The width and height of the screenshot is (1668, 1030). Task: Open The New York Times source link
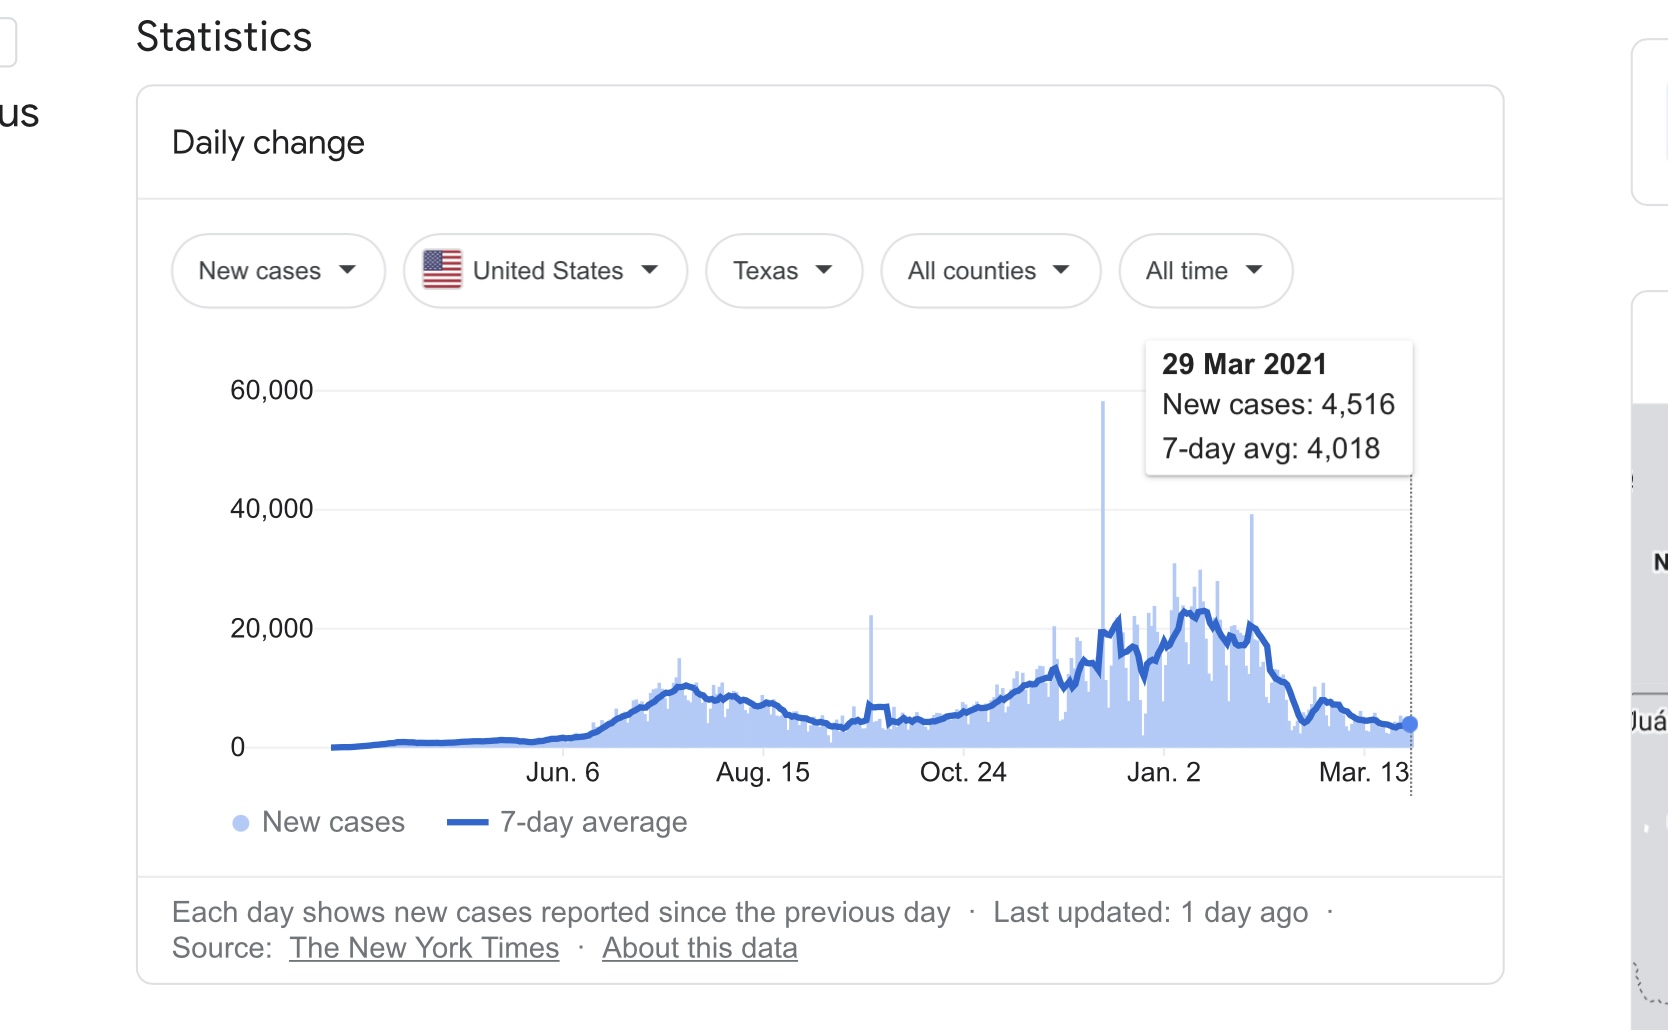(424, 948)
